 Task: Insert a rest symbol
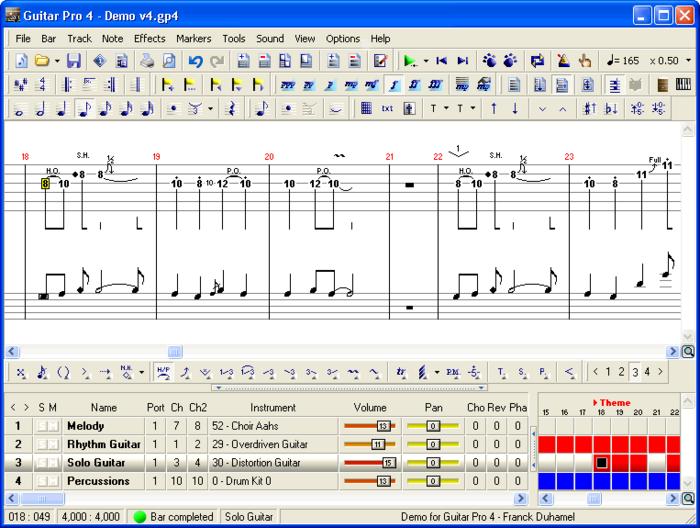[231, 108]
